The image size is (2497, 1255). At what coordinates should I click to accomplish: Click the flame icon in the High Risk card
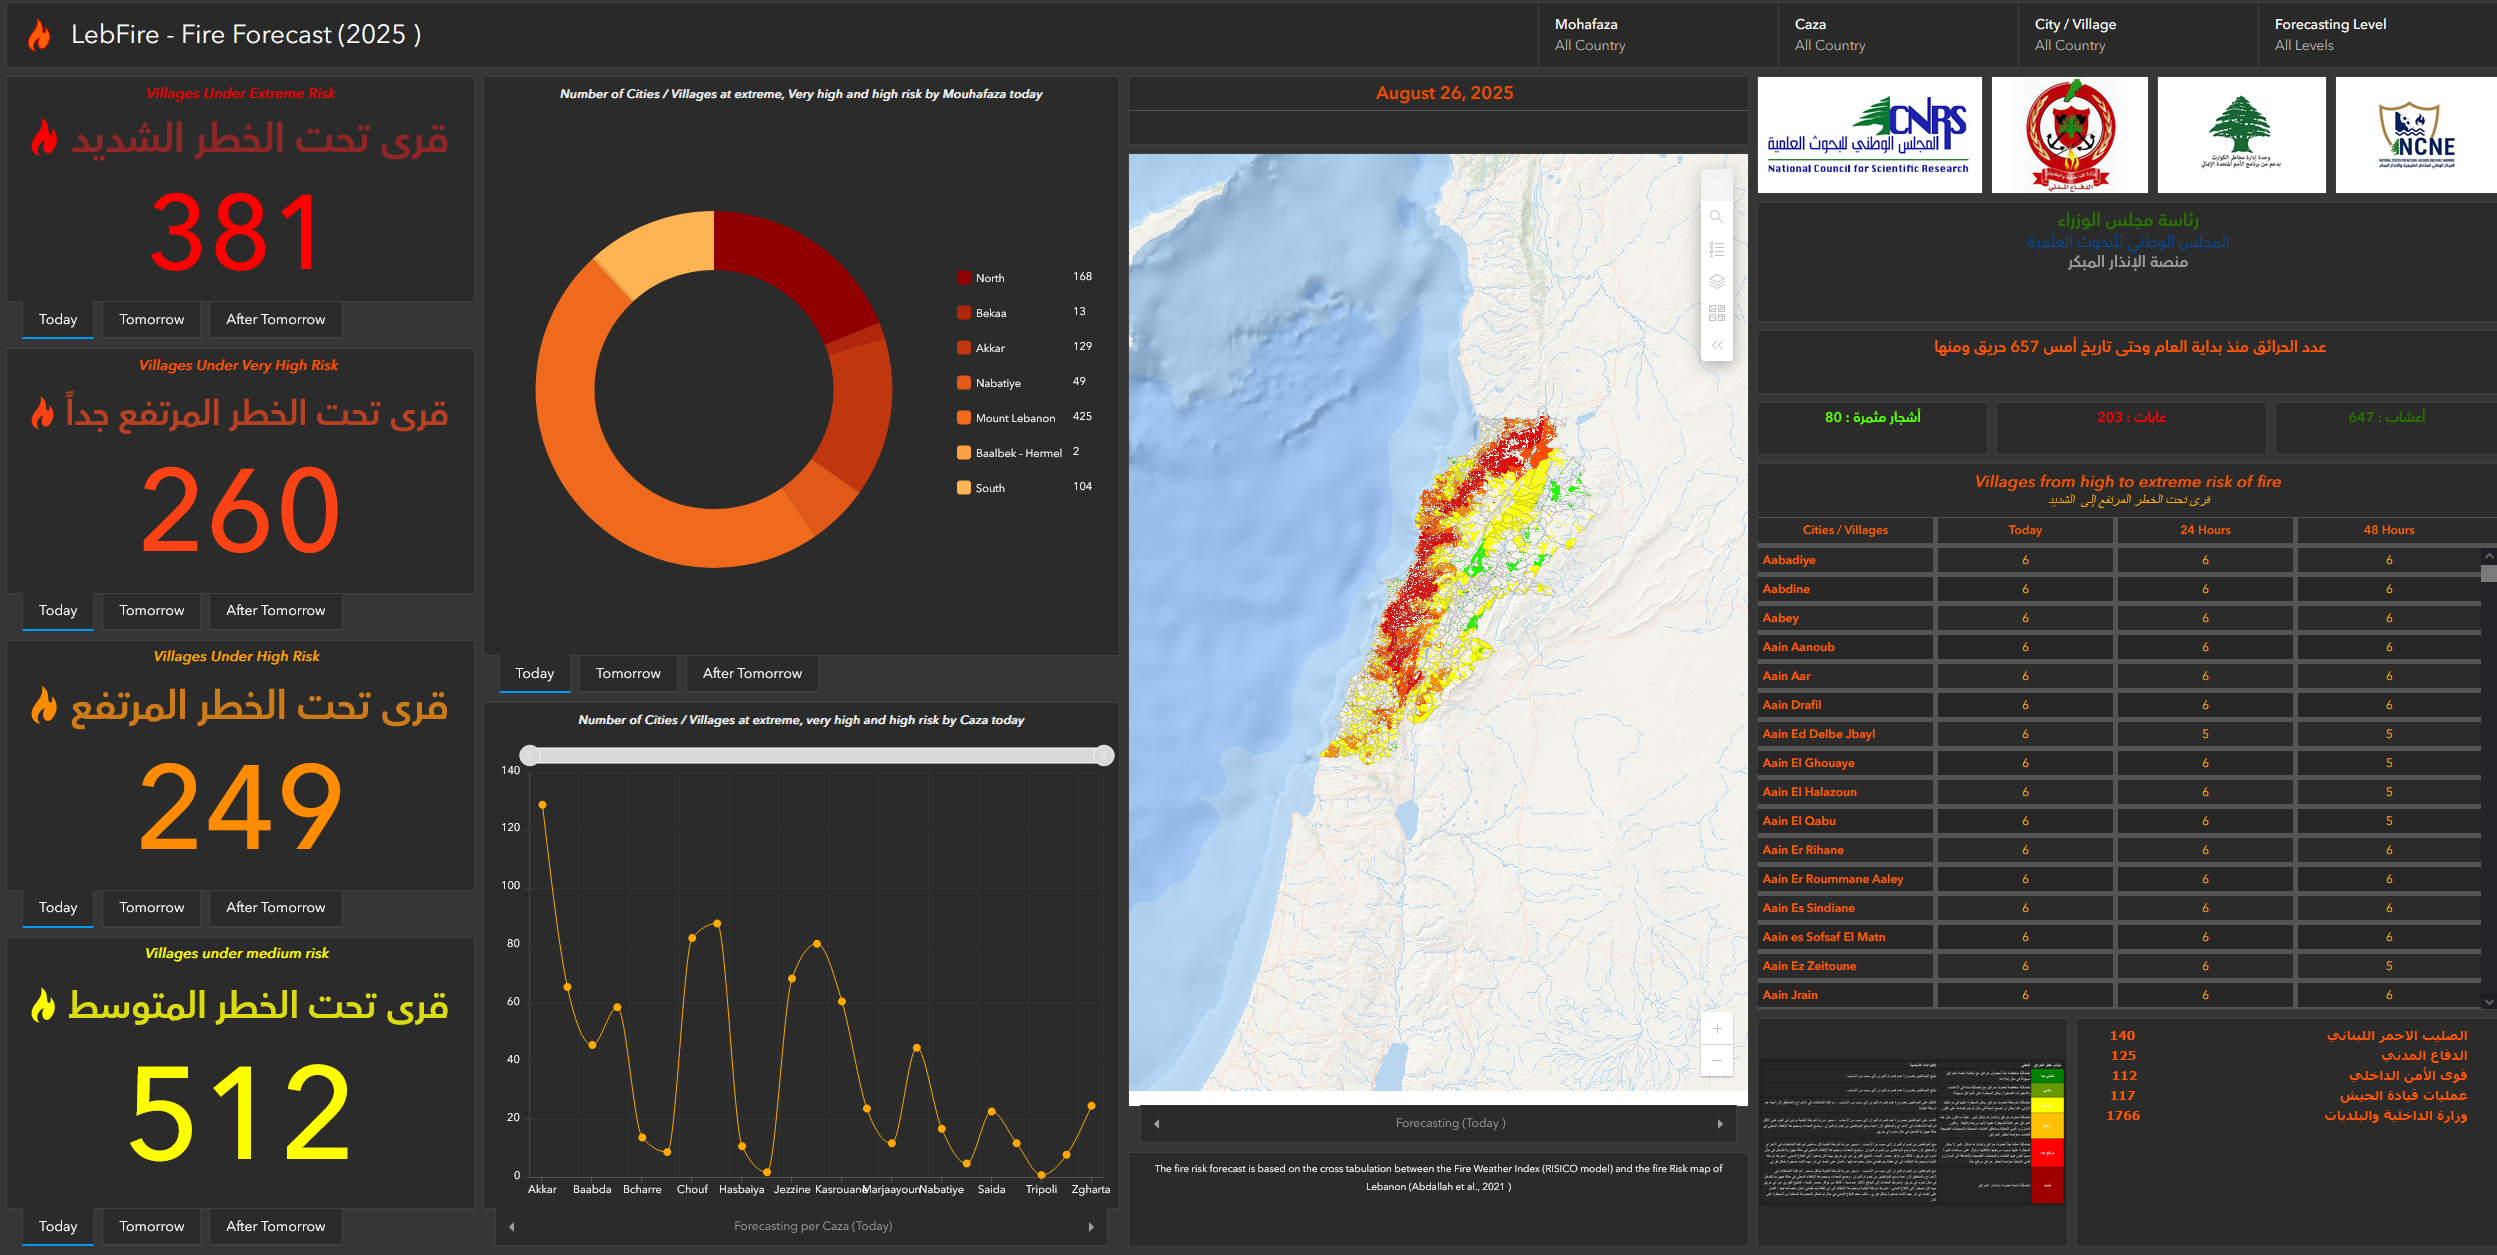pyautogui.click(x=44, y=705)
